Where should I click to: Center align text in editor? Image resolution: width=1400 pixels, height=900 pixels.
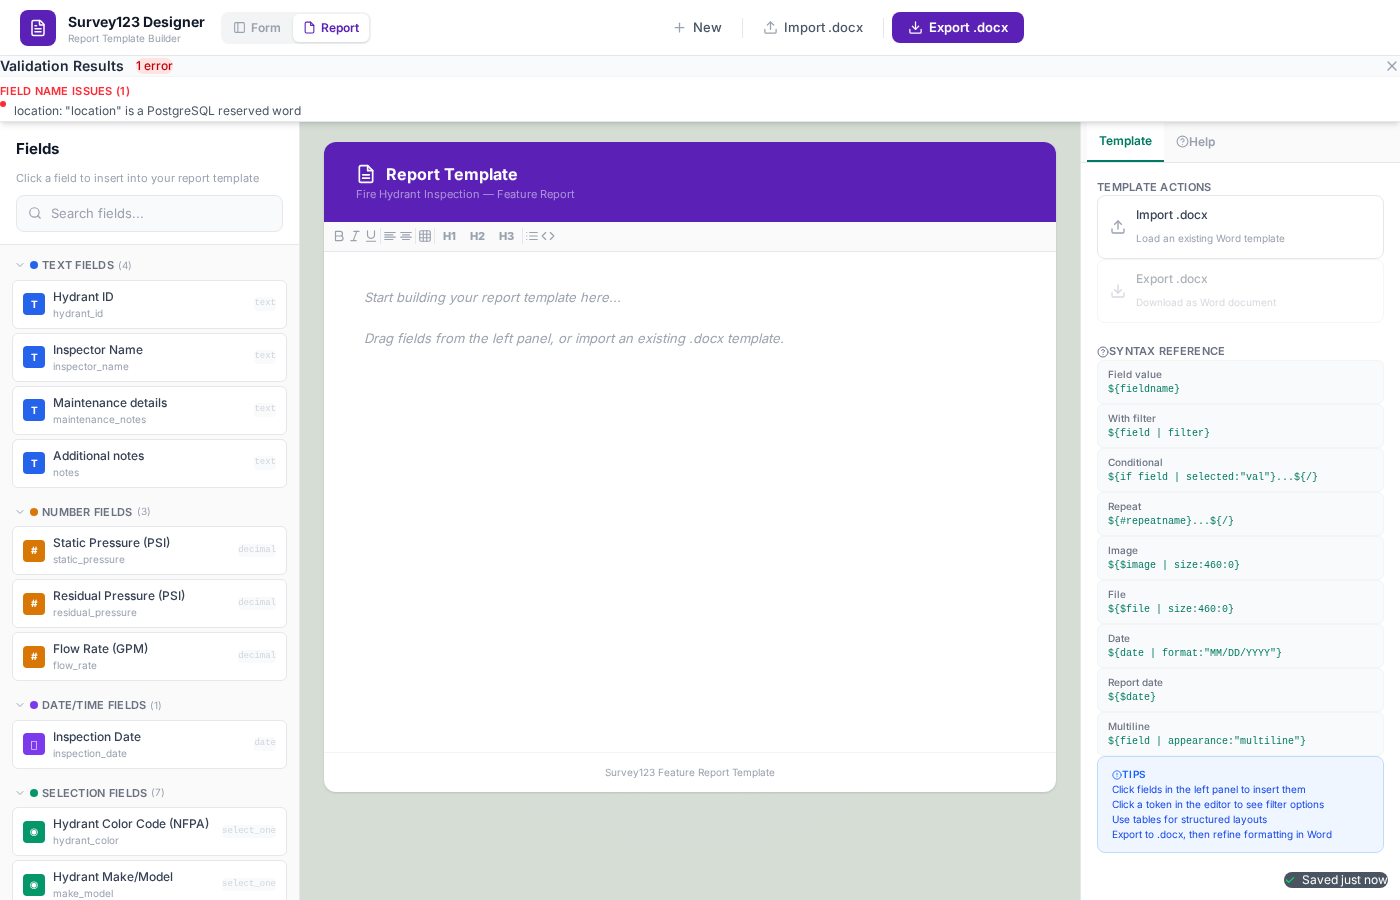pos(406,236)
